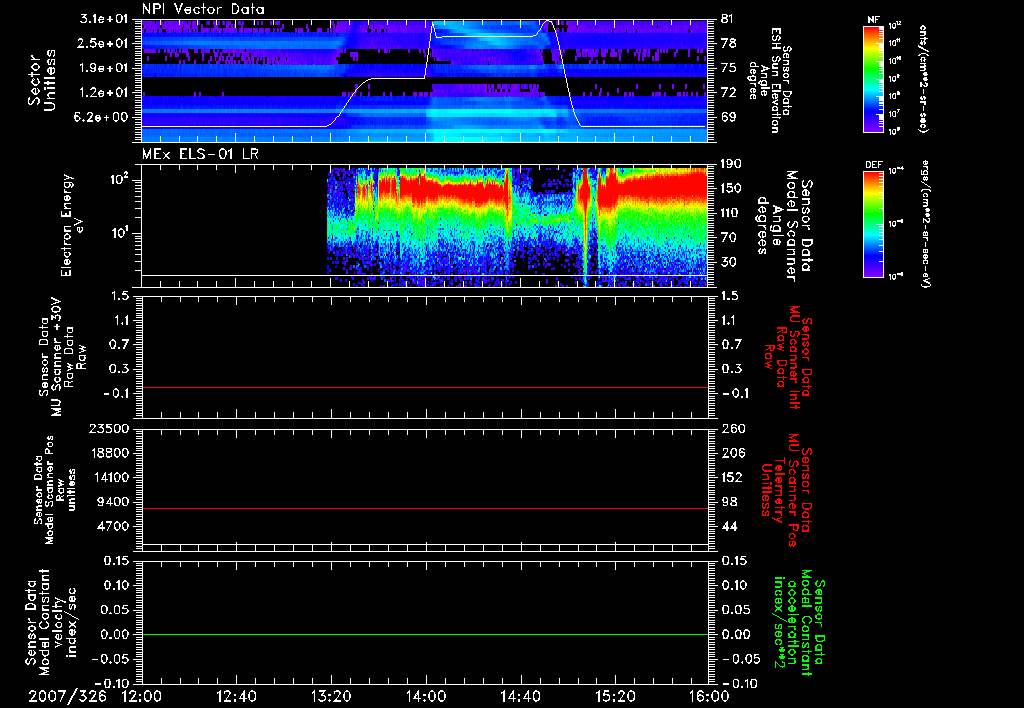
Task: Click the 152 telemetry tick label
Action: click(x=732, y=477)
